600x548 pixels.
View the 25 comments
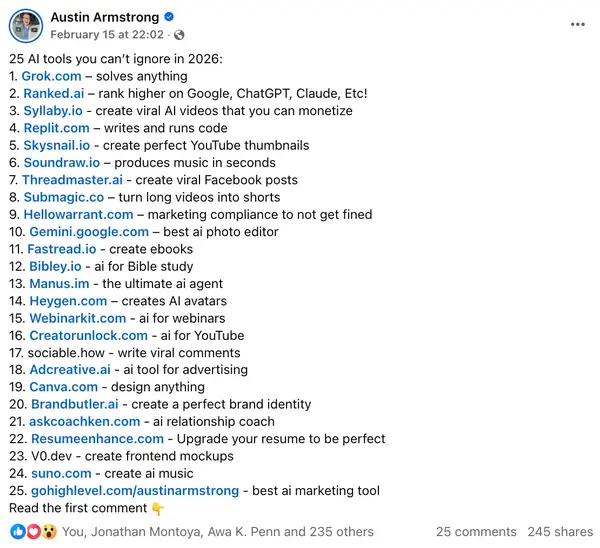click(x=475, y=531)
